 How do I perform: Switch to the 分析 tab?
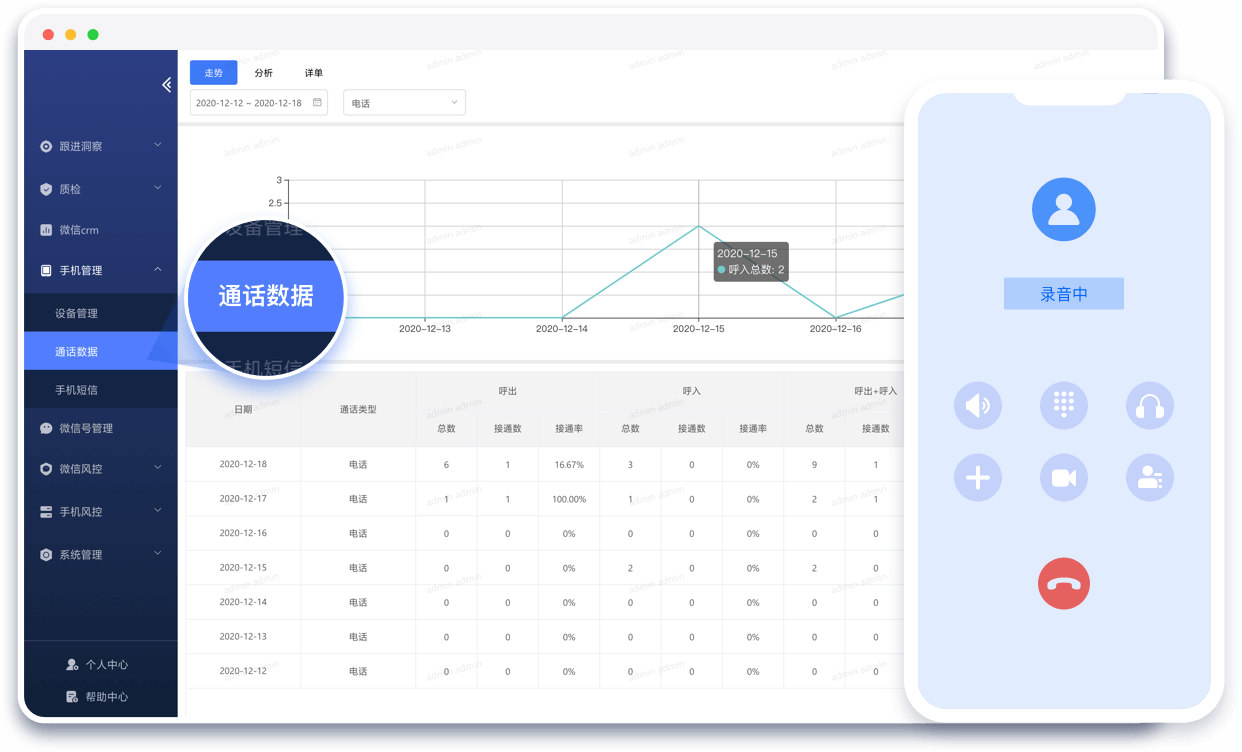pyautogui.click(x=263, y=73)
